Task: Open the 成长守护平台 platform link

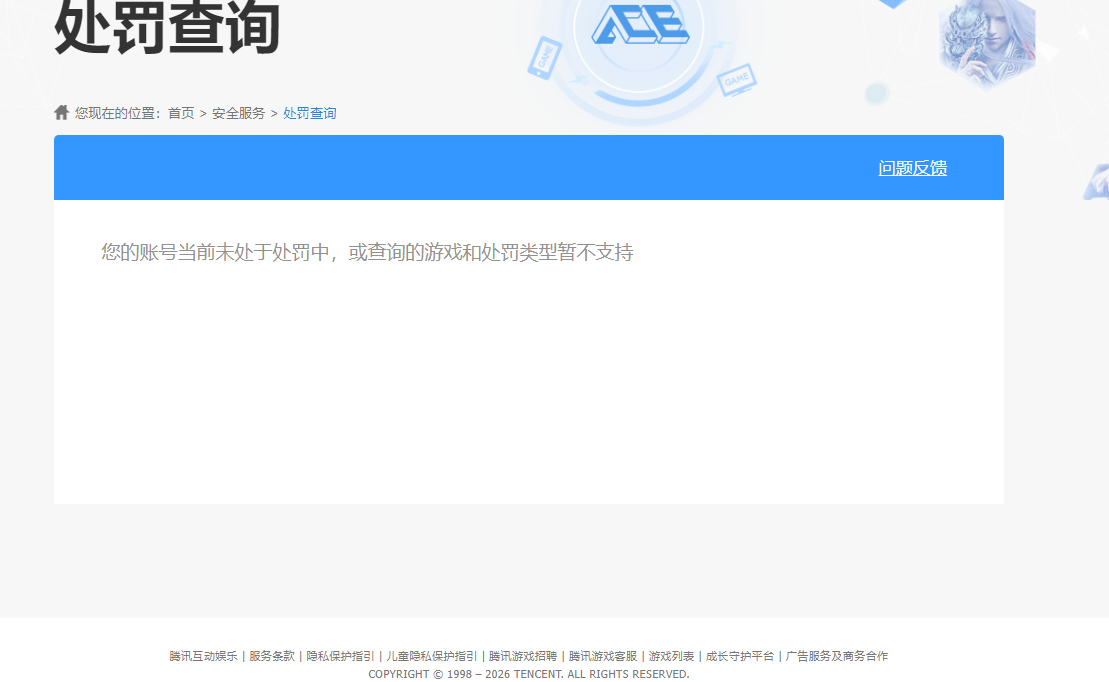Action: tap(740, 656)
